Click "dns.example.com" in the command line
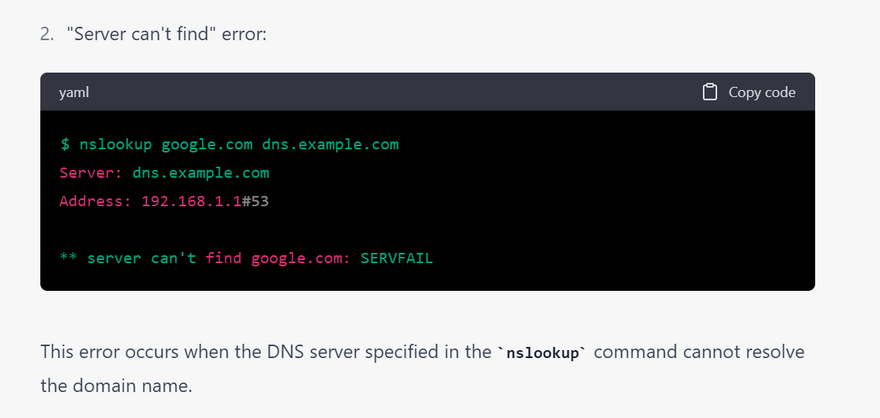880x418 pixels. (x=330, y=144)
